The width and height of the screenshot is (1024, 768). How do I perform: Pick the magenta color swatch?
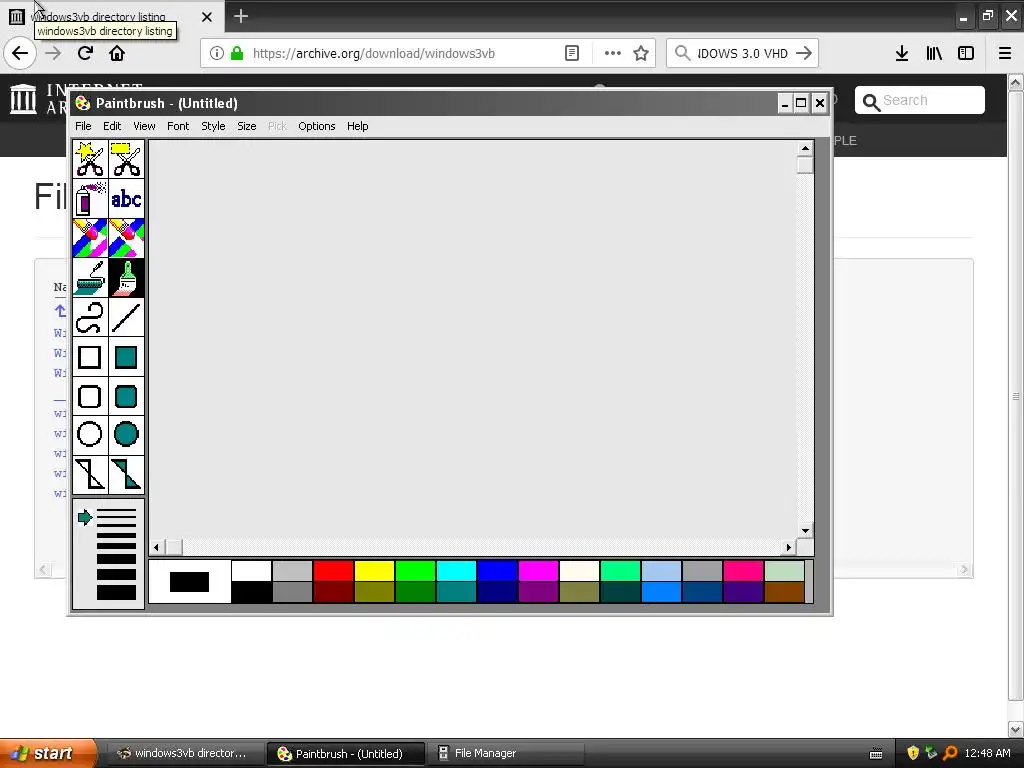539,571
